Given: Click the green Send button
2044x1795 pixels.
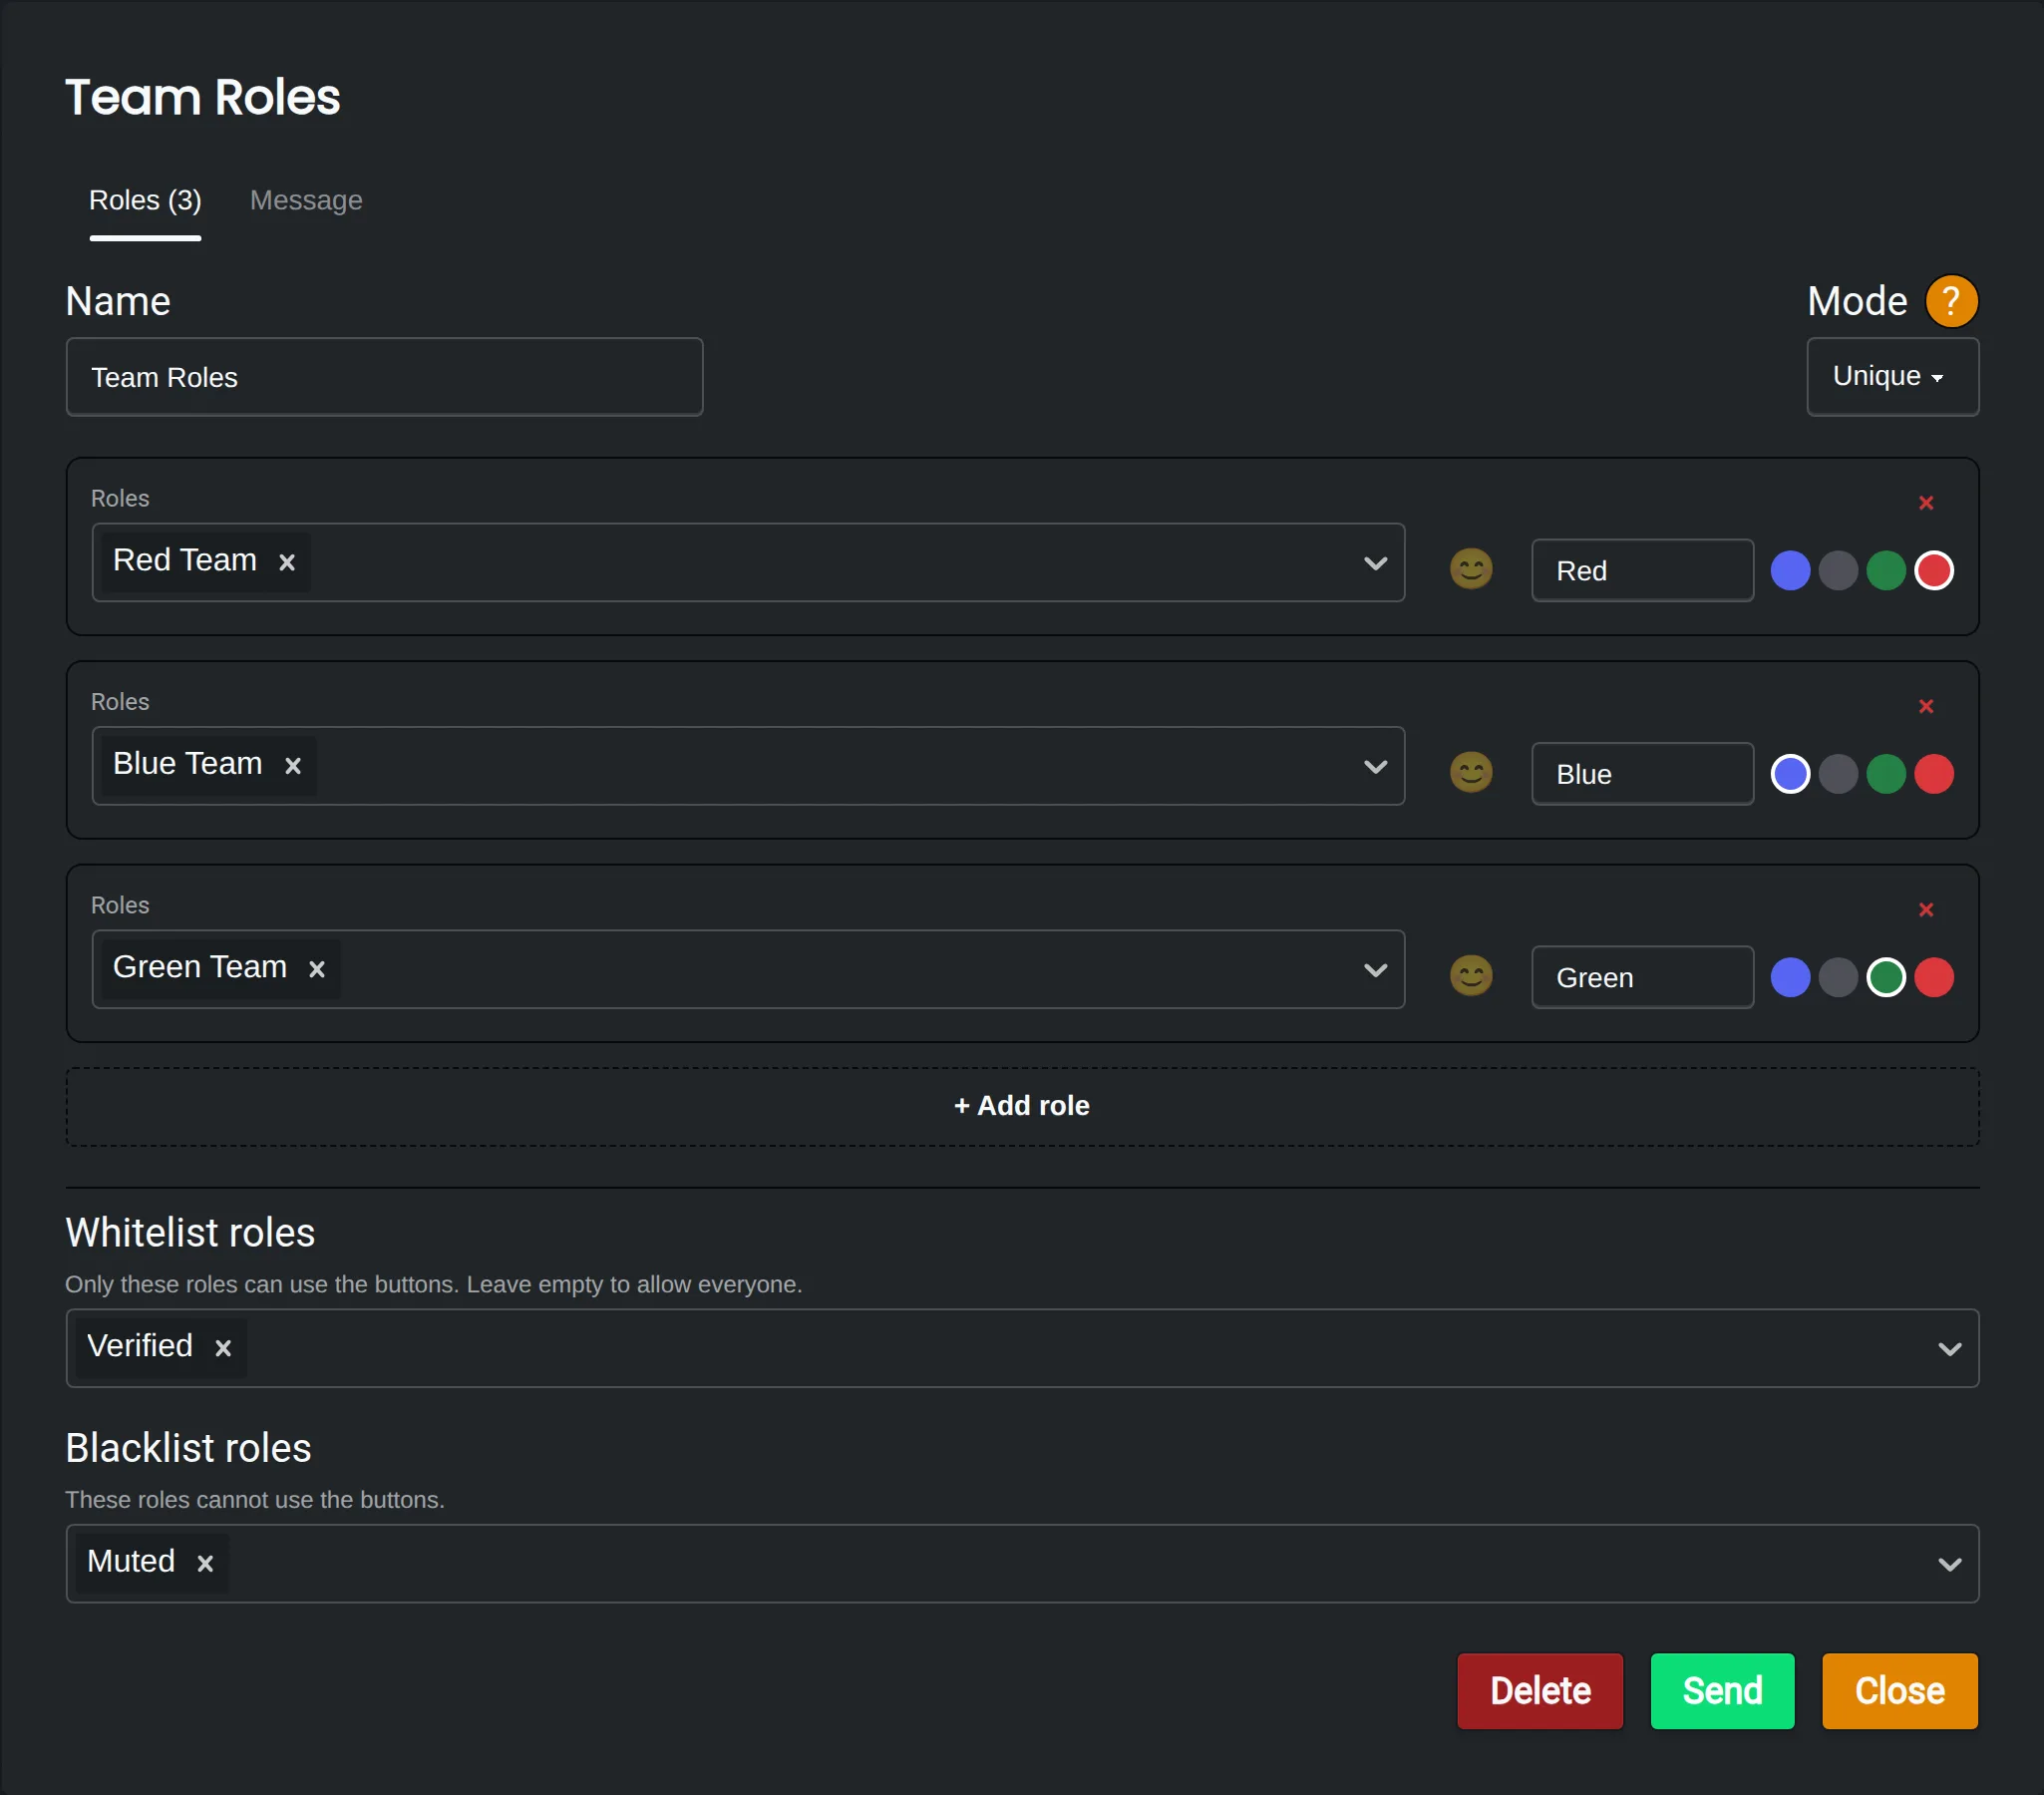Looking at the screenshot, I should [1722, 1690].
